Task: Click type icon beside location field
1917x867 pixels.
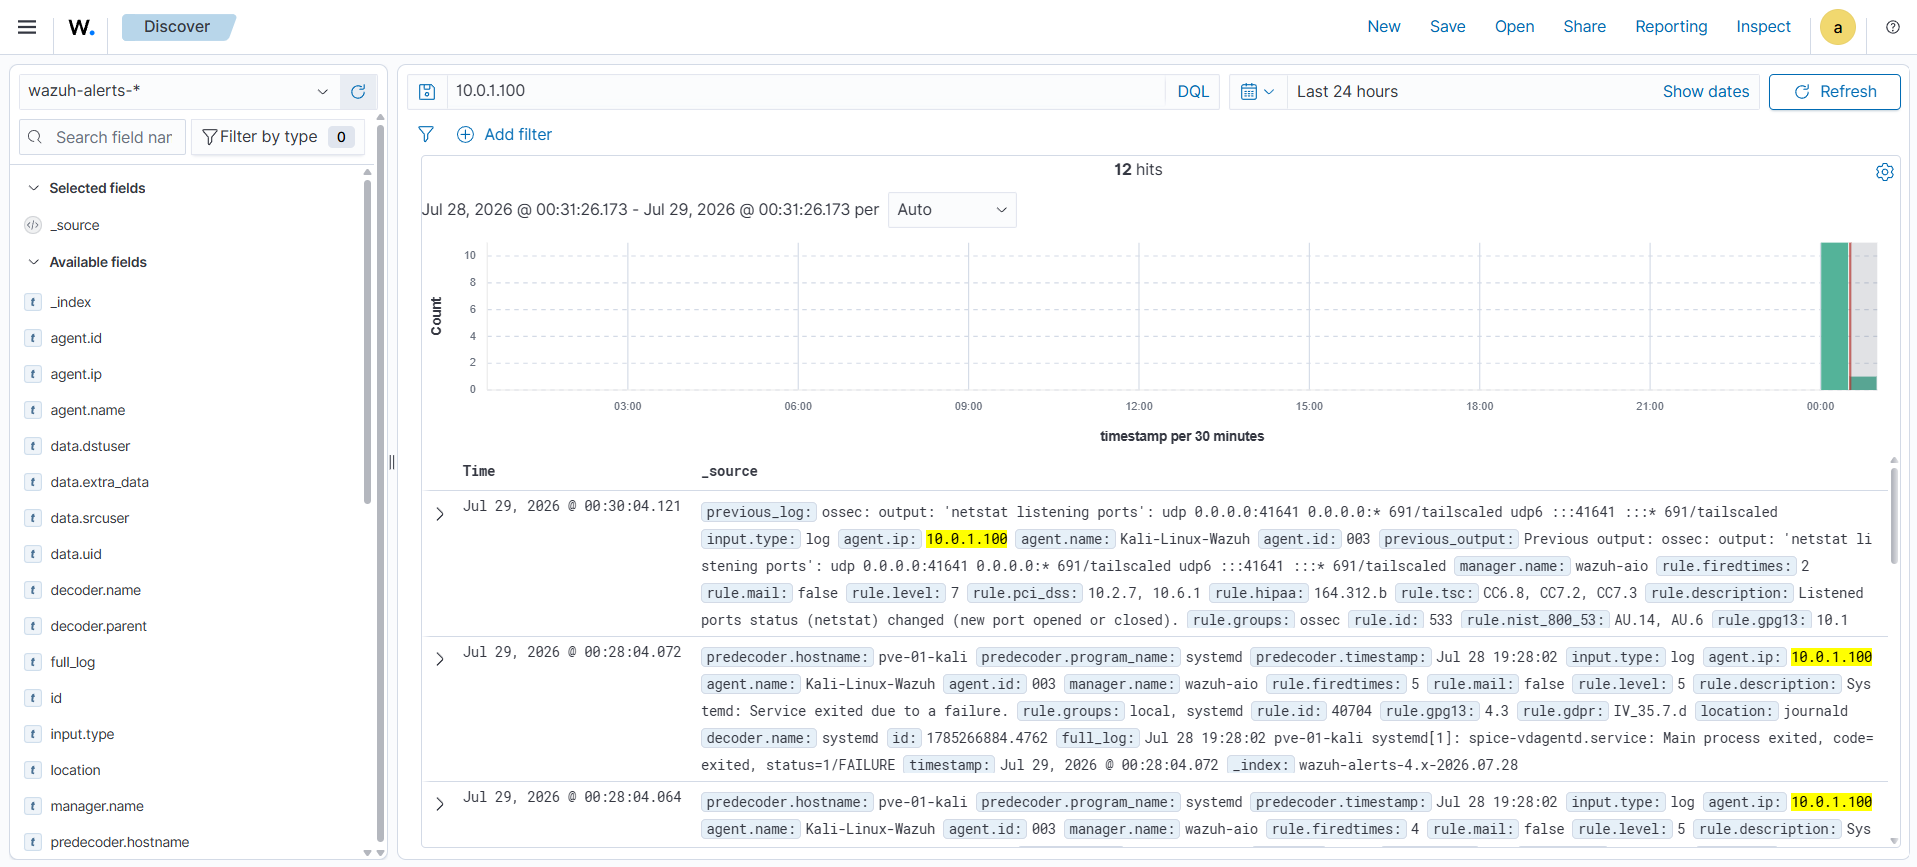Action: click(33, 770)
